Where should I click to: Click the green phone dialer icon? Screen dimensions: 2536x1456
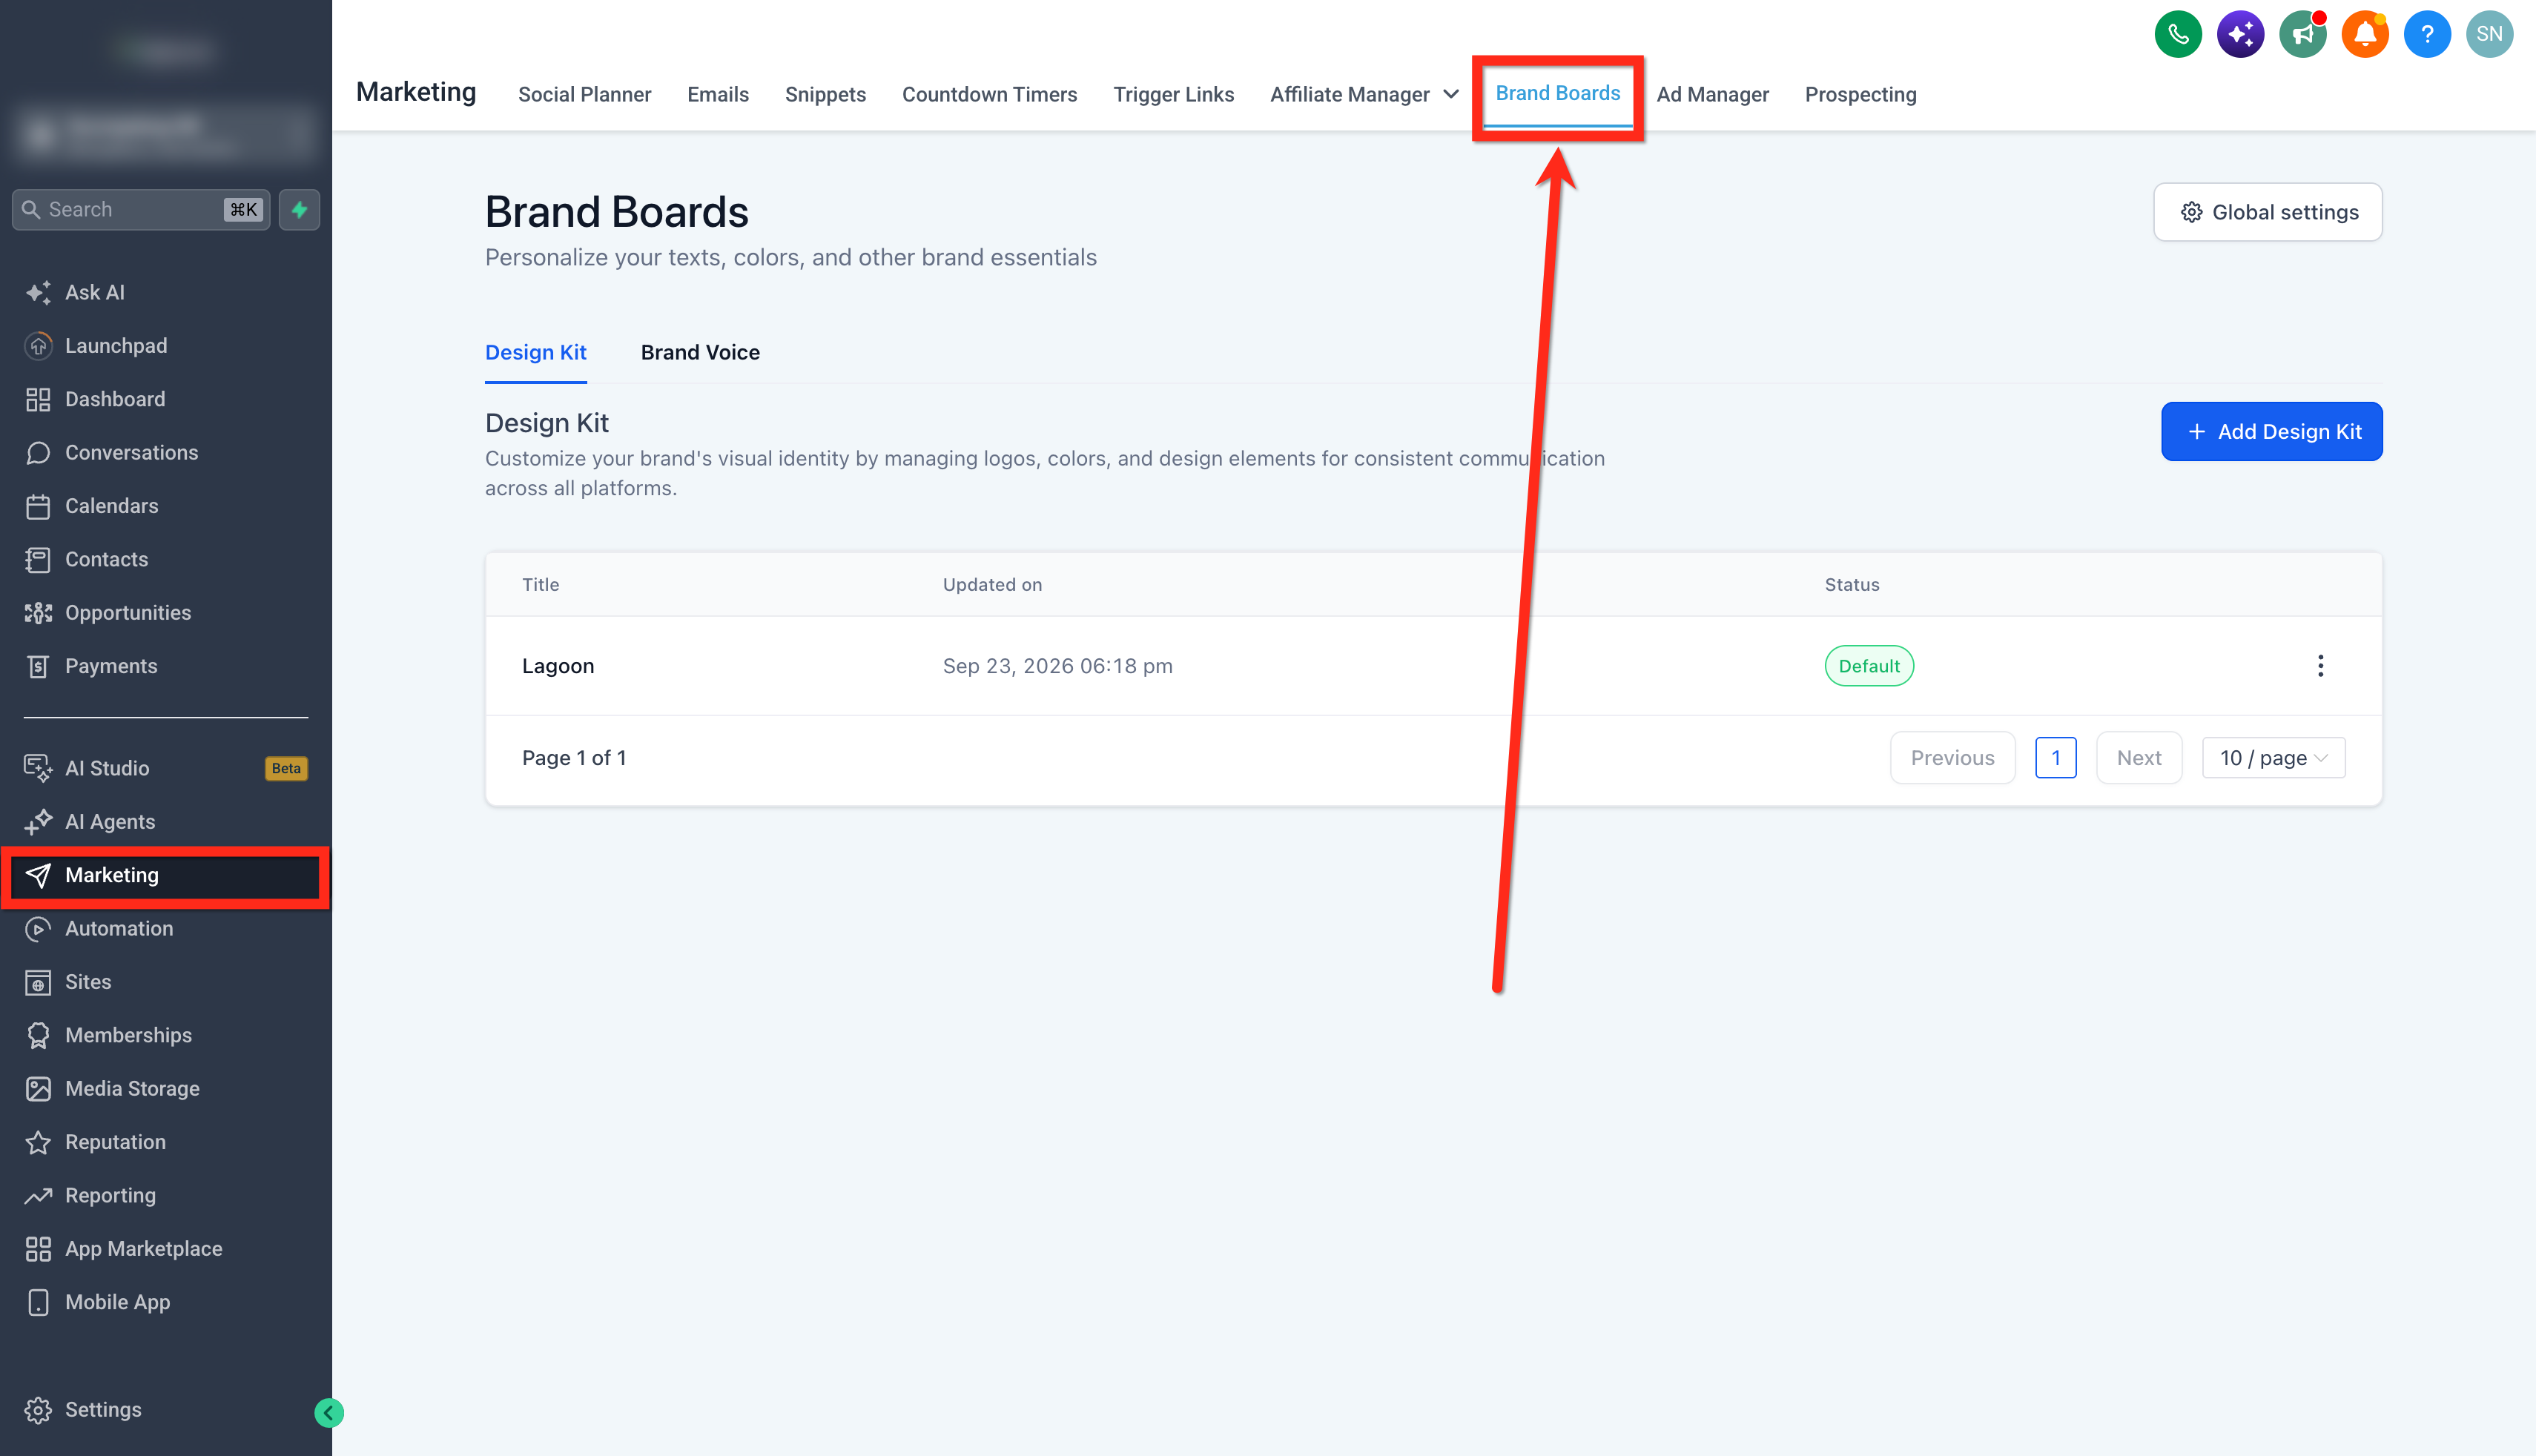(x=2177, y=34)
